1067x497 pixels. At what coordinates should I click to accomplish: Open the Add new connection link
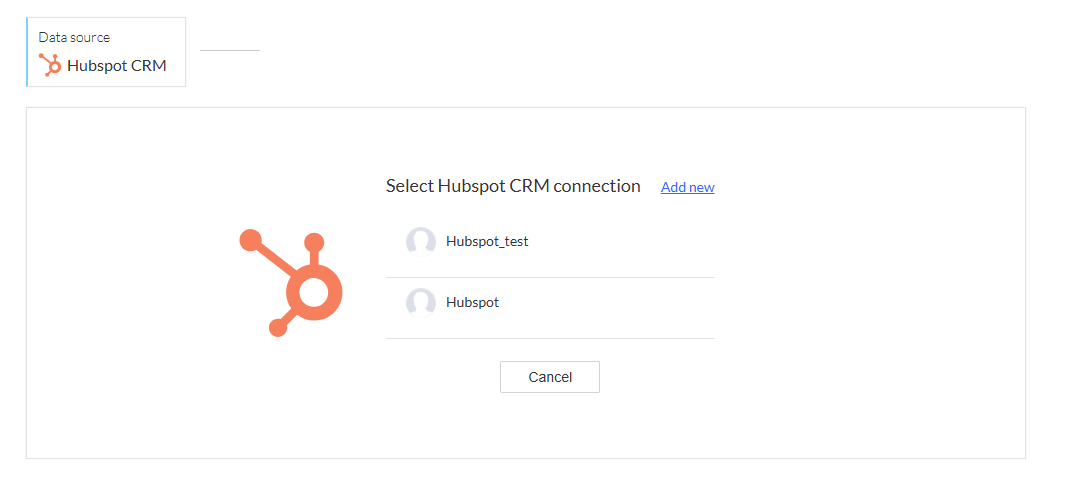coord(687,187)
